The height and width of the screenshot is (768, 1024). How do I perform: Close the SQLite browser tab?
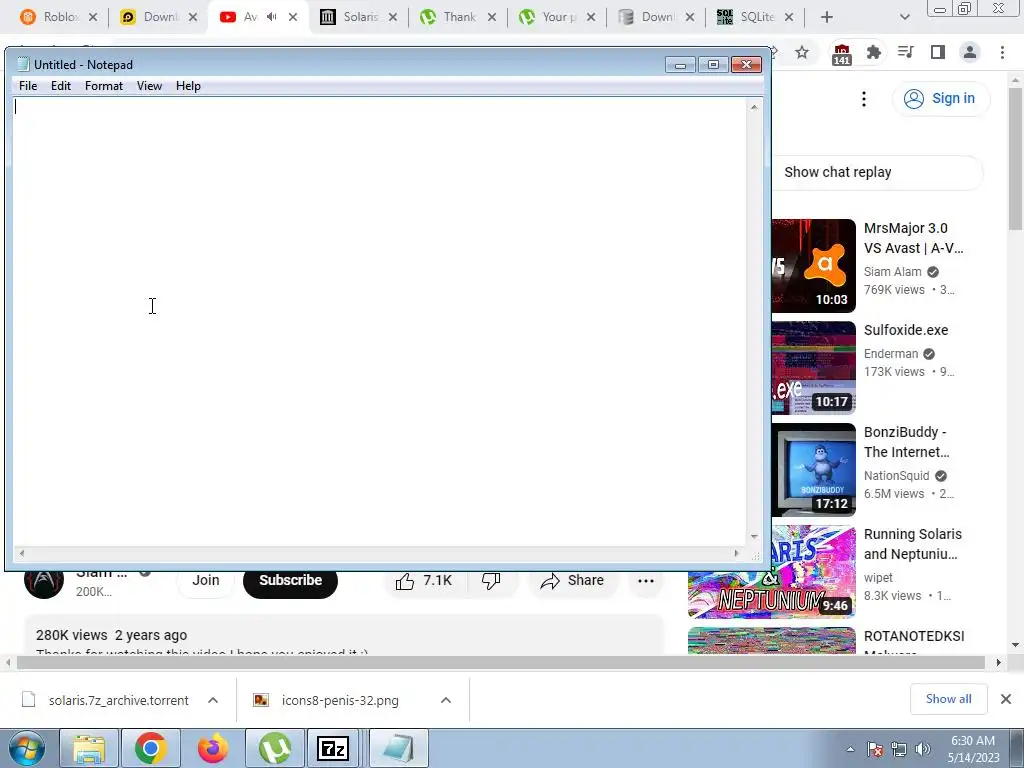[788, 17]
